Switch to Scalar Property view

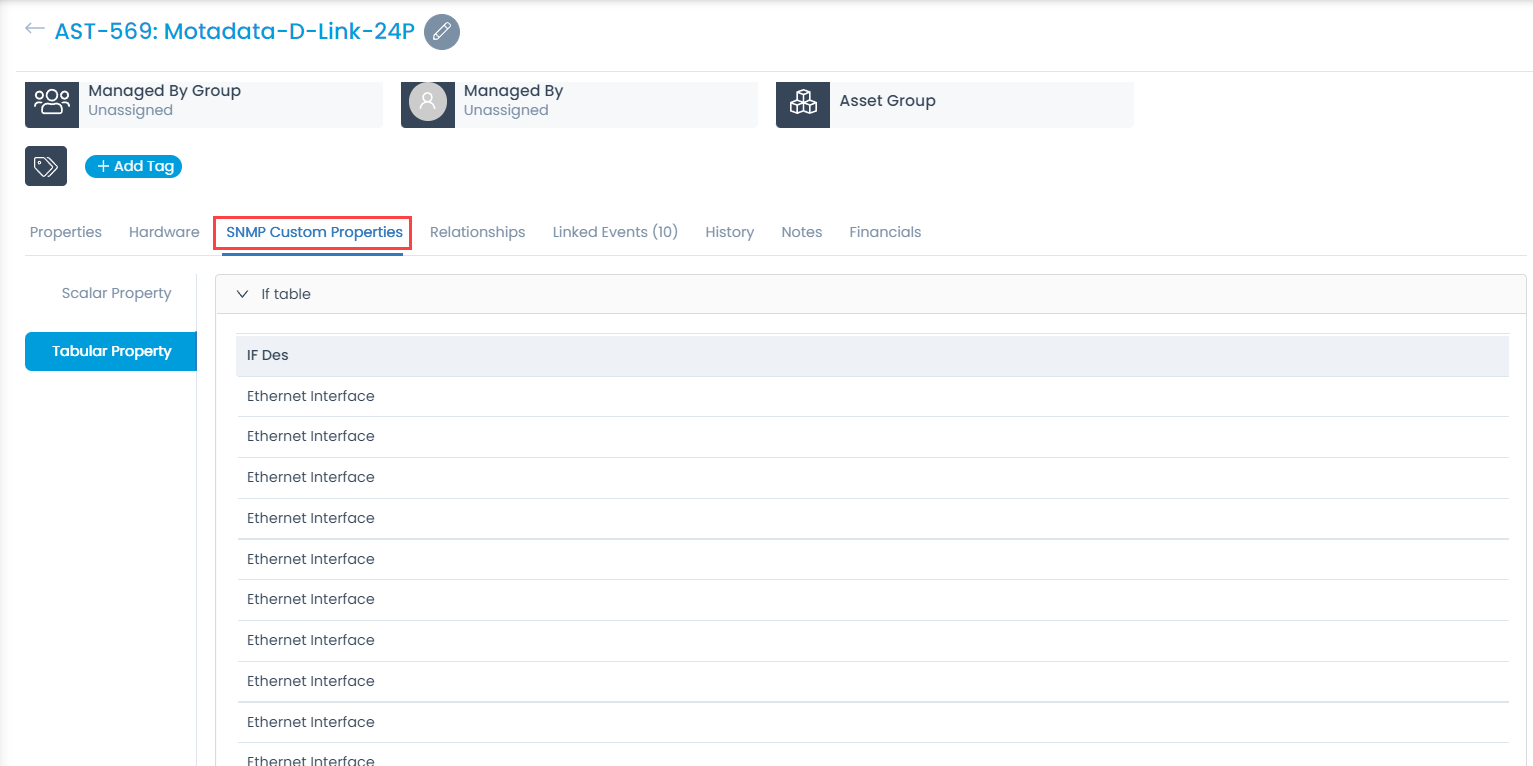(116, 292)
